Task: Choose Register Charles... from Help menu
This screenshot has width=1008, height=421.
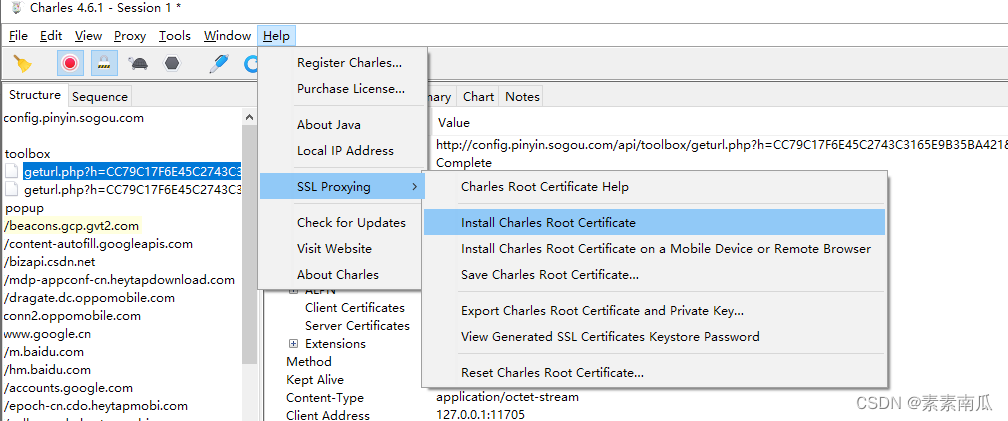Action: coord(349,63)
